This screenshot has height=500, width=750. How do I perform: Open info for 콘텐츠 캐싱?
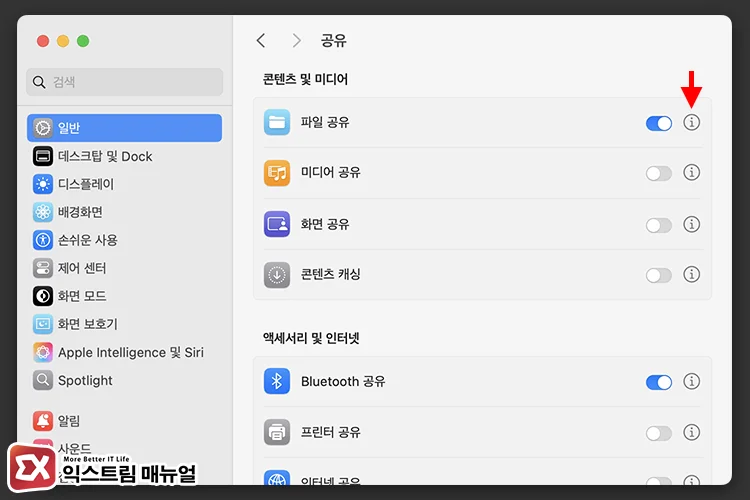click(691, 274)
